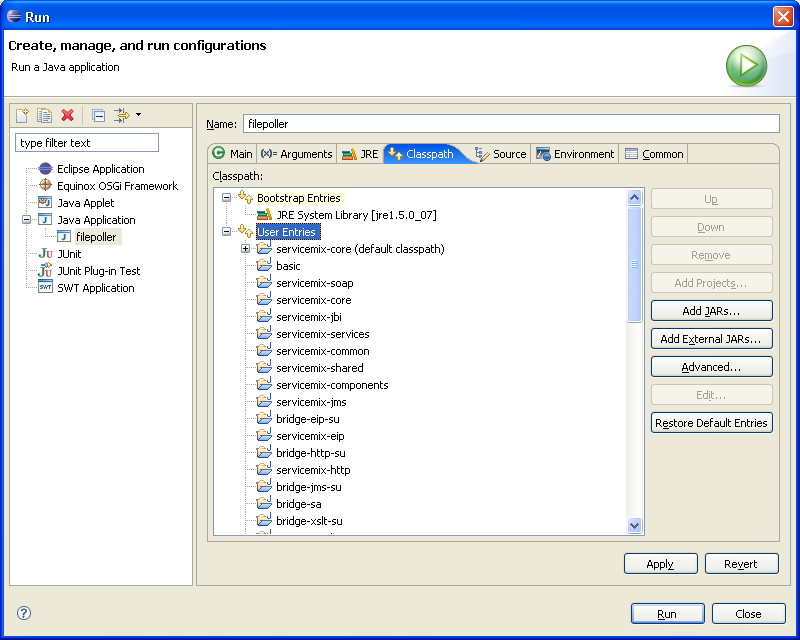Image resolution: width=800 pixels, height=640 pixels.
Task: Collapse the Java Application tree node
Action: tap(27, 220)
